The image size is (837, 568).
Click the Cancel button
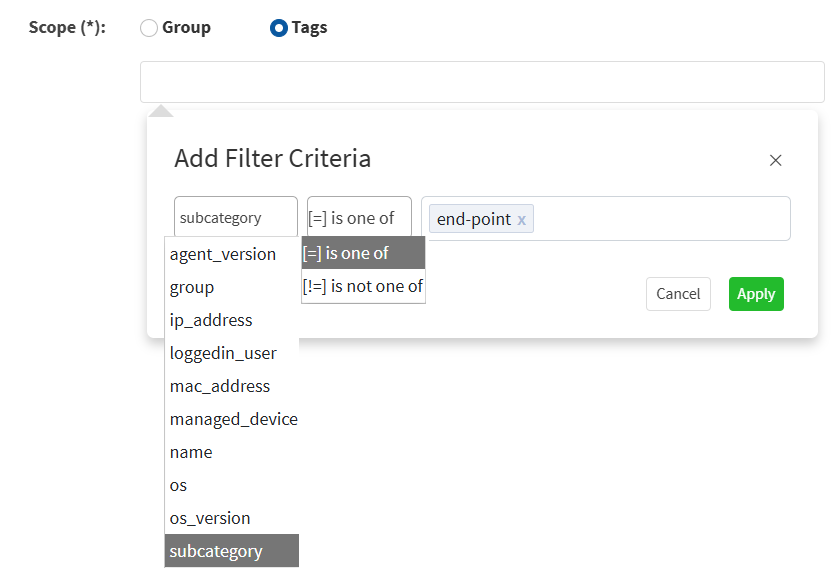(678, 294)
